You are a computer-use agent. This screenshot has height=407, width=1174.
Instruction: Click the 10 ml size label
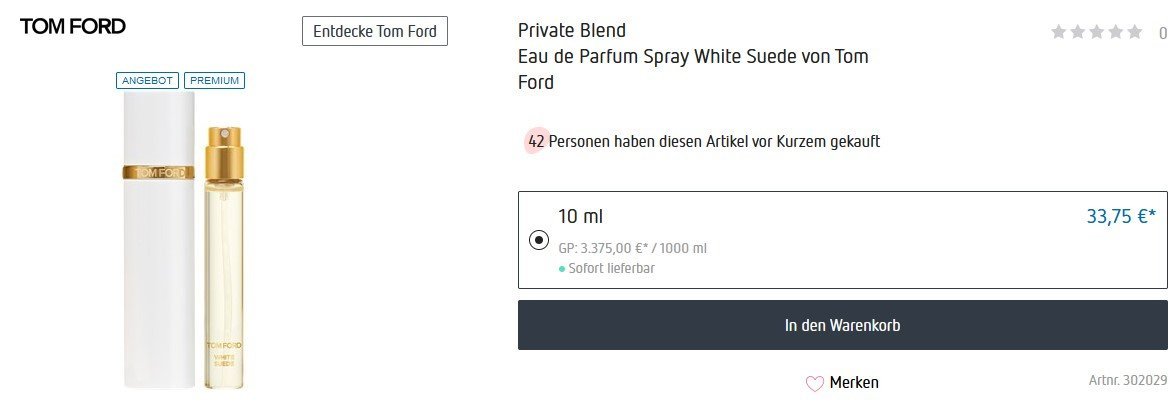tap(581, 217)
